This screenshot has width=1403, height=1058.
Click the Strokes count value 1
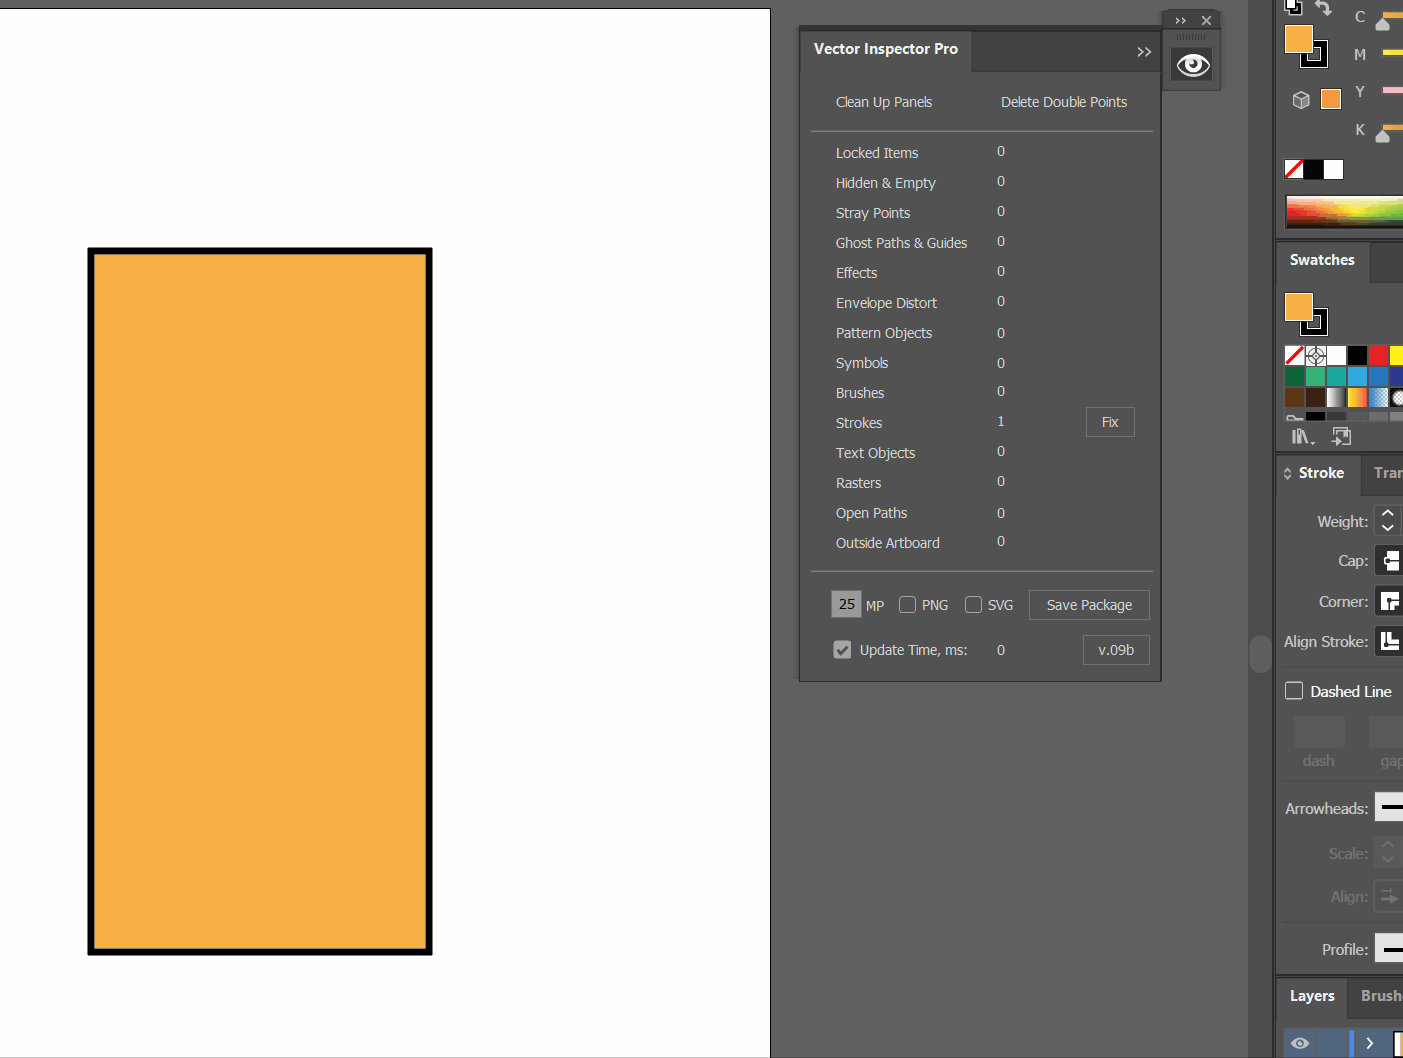pos(1000,422)
